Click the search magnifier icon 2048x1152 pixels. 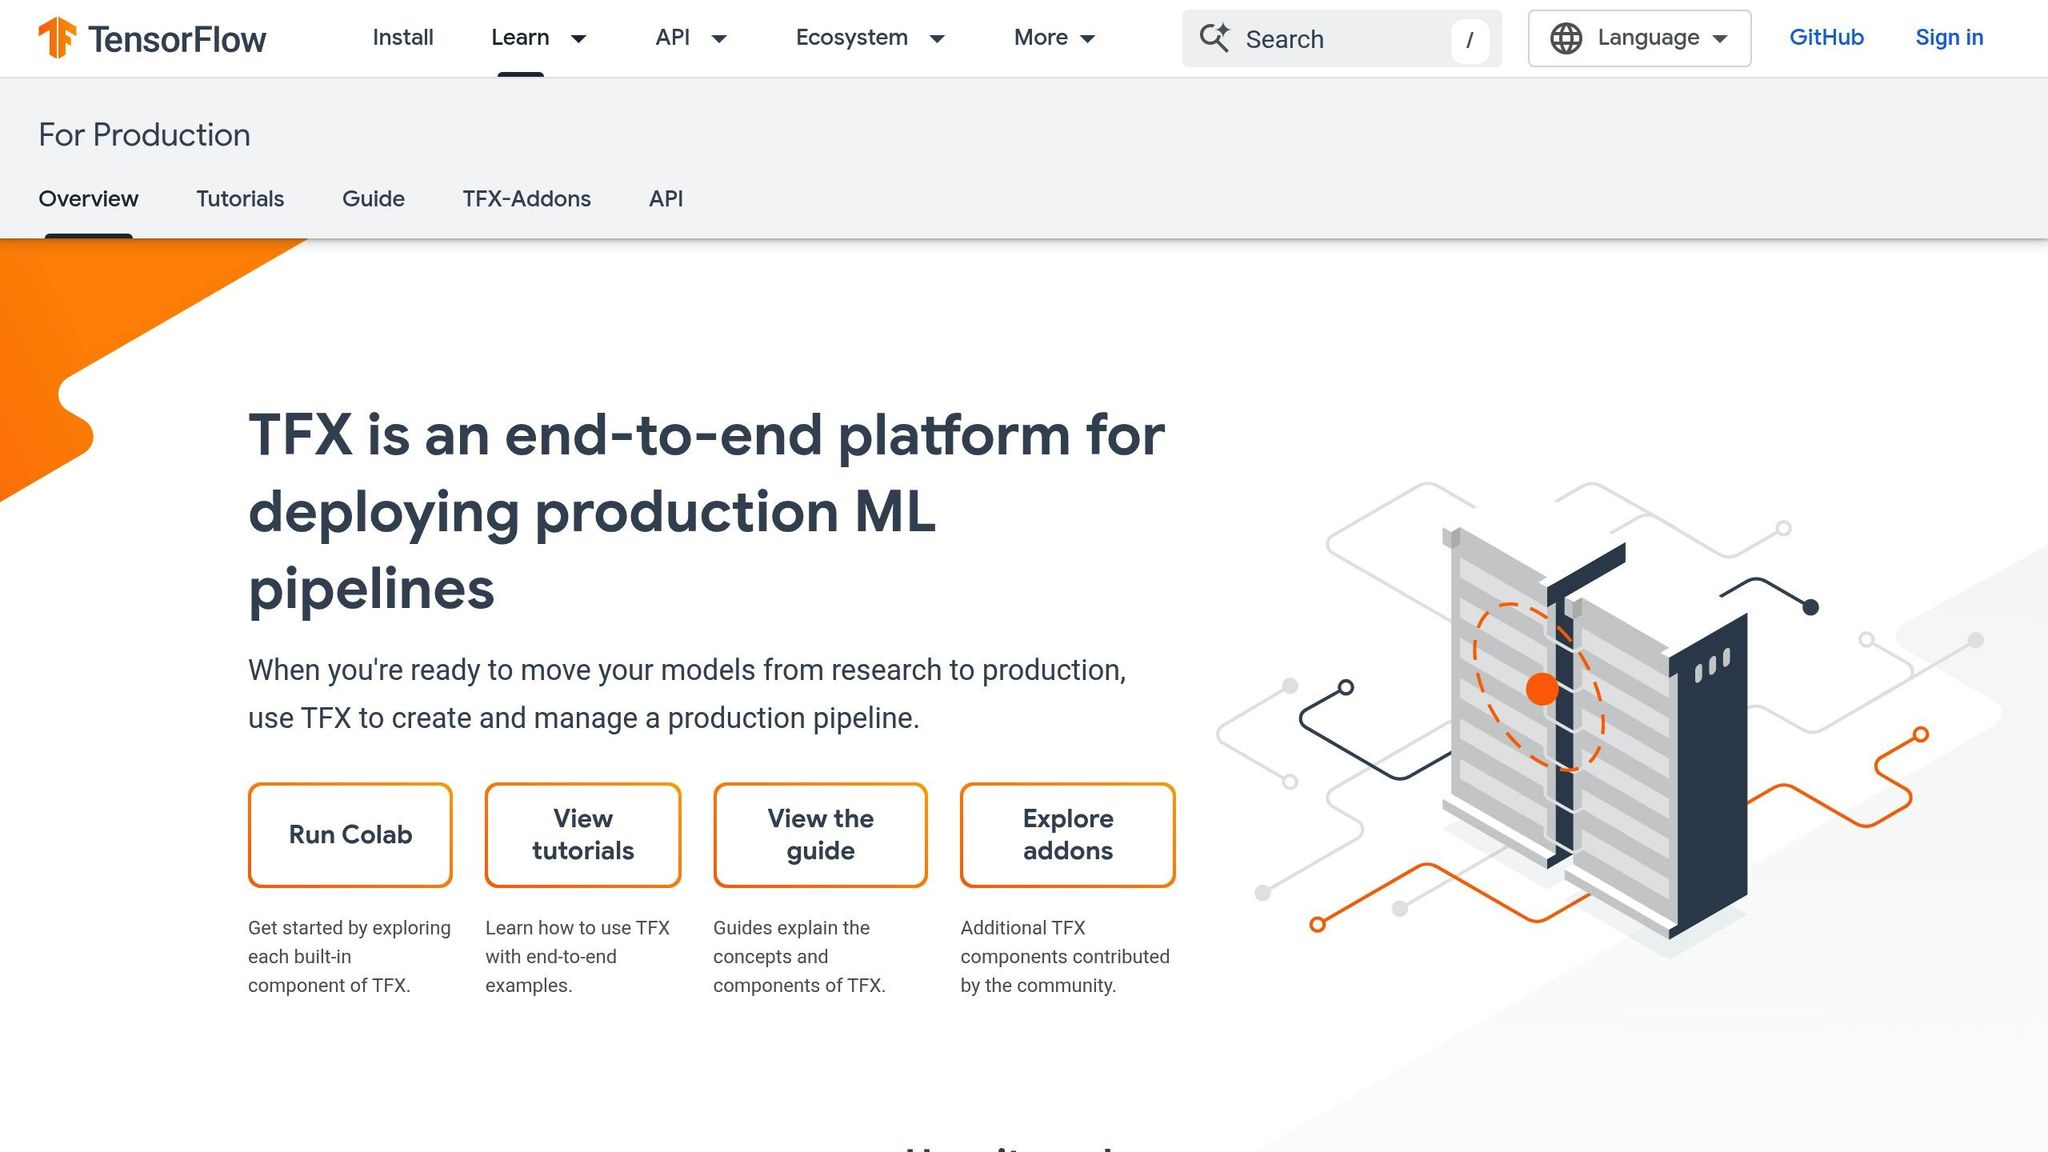(1213, 38)
